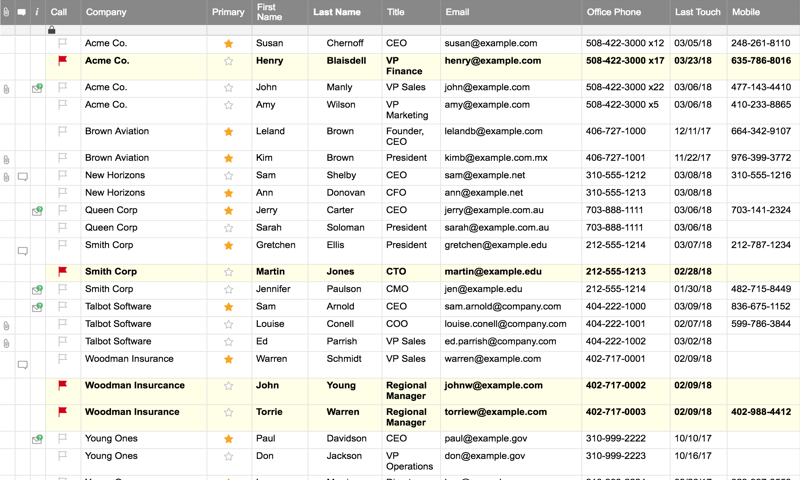Enable the Primary star for Martin Jones
800x480 pixels.
coord(229,272)
